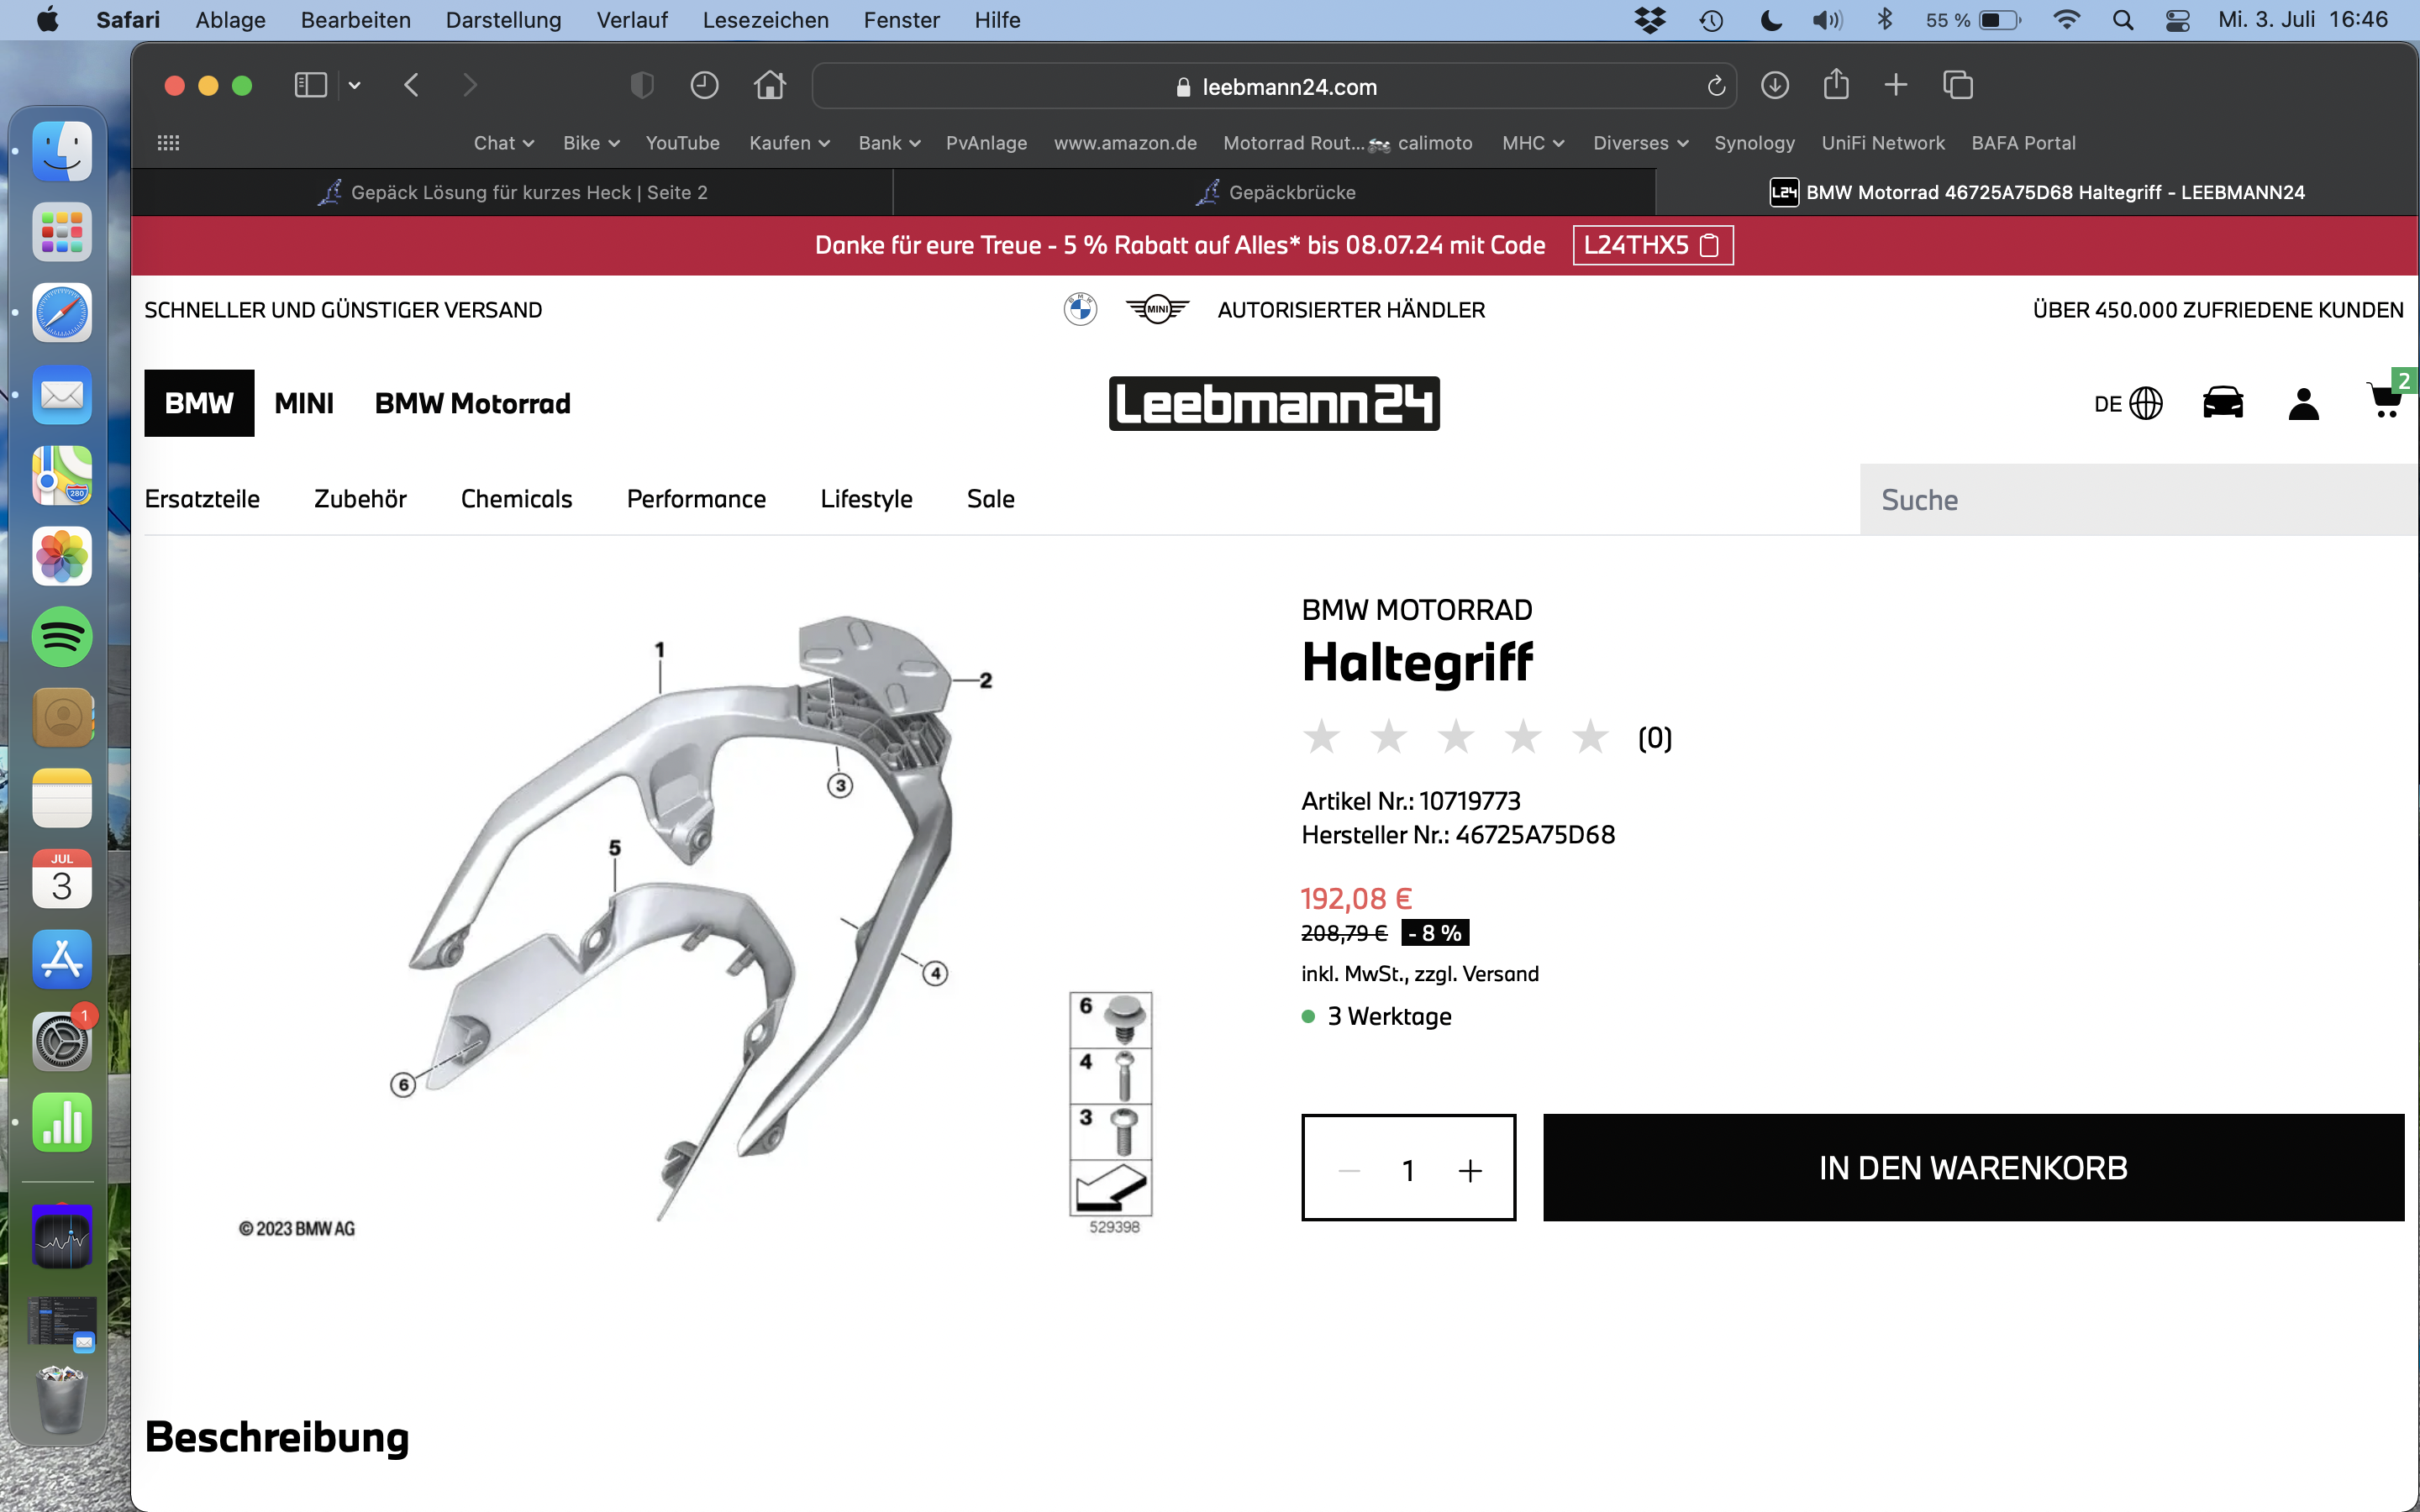Switch to Gepäck Lösung für kurzes Heck tab

512,192
